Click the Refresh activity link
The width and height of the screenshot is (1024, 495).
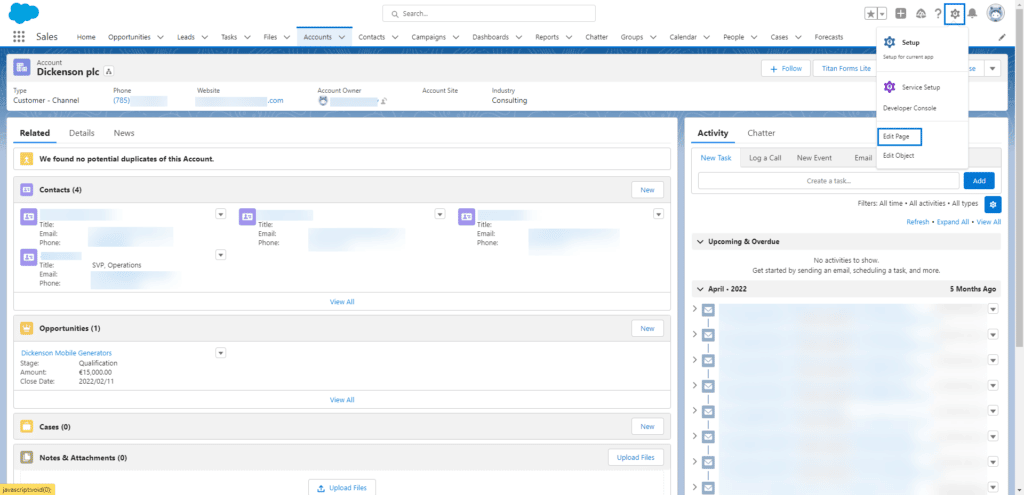918,222
